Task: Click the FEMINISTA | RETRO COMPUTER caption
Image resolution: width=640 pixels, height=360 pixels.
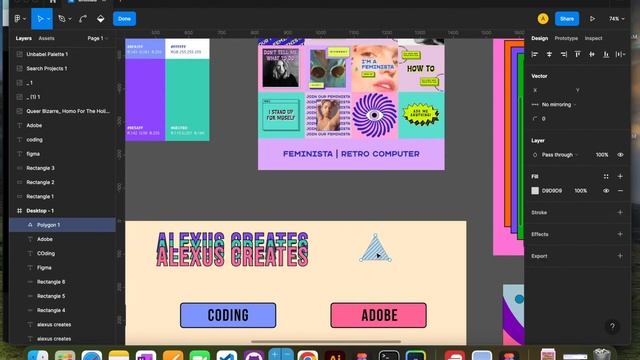Action: pos(351,154)
